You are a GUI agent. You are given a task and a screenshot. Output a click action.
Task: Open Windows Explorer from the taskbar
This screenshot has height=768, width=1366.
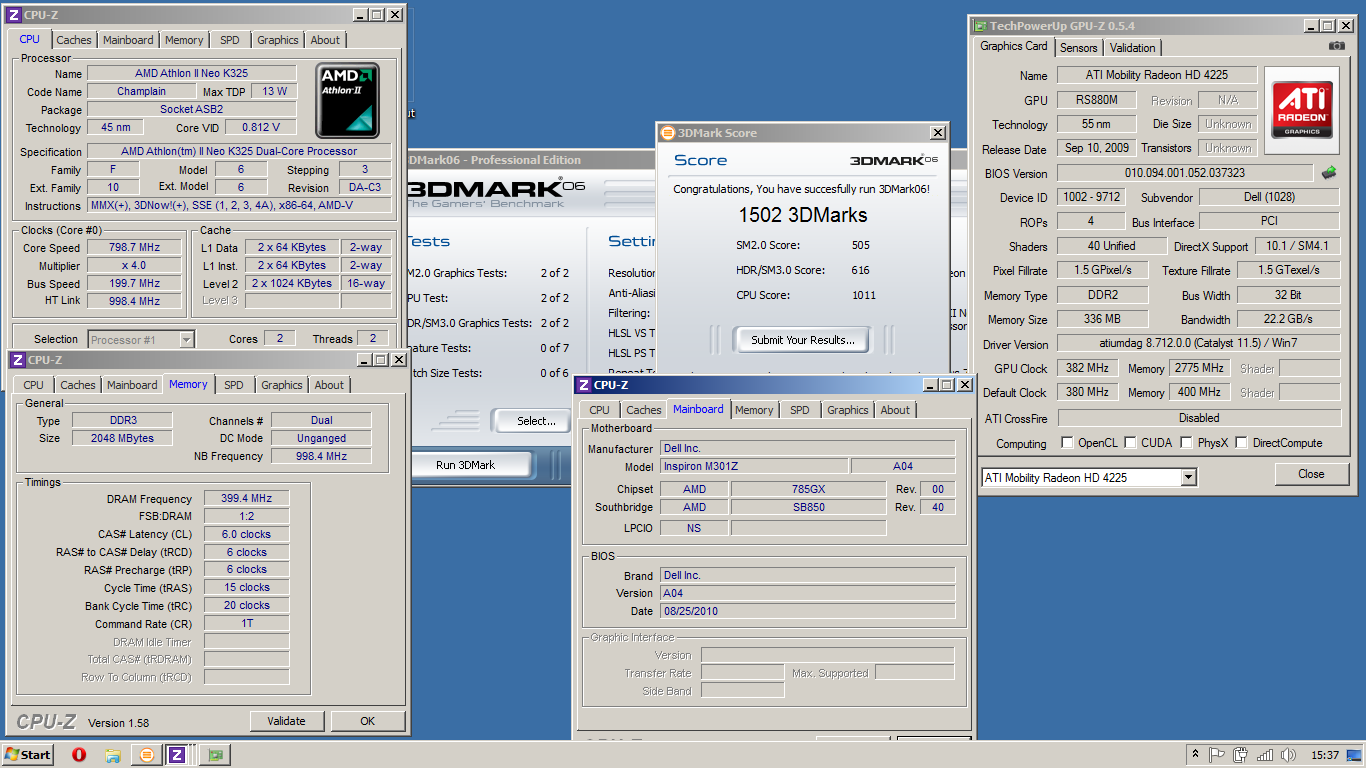pos(113,755)
